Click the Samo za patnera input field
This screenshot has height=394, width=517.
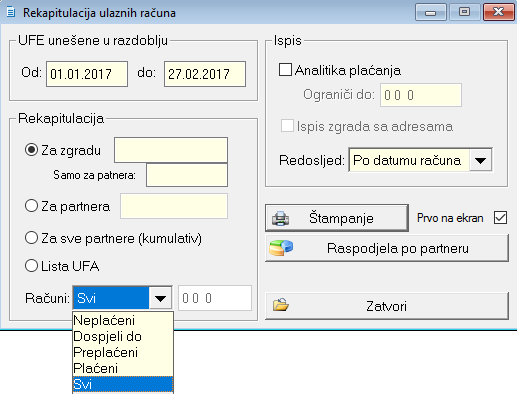coord(187,175)
